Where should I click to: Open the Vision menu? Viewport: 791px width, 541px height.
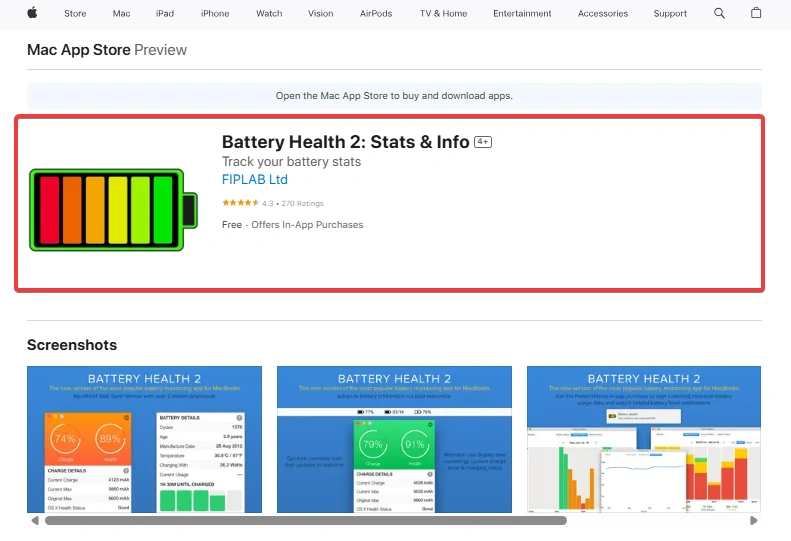[321, 14]
